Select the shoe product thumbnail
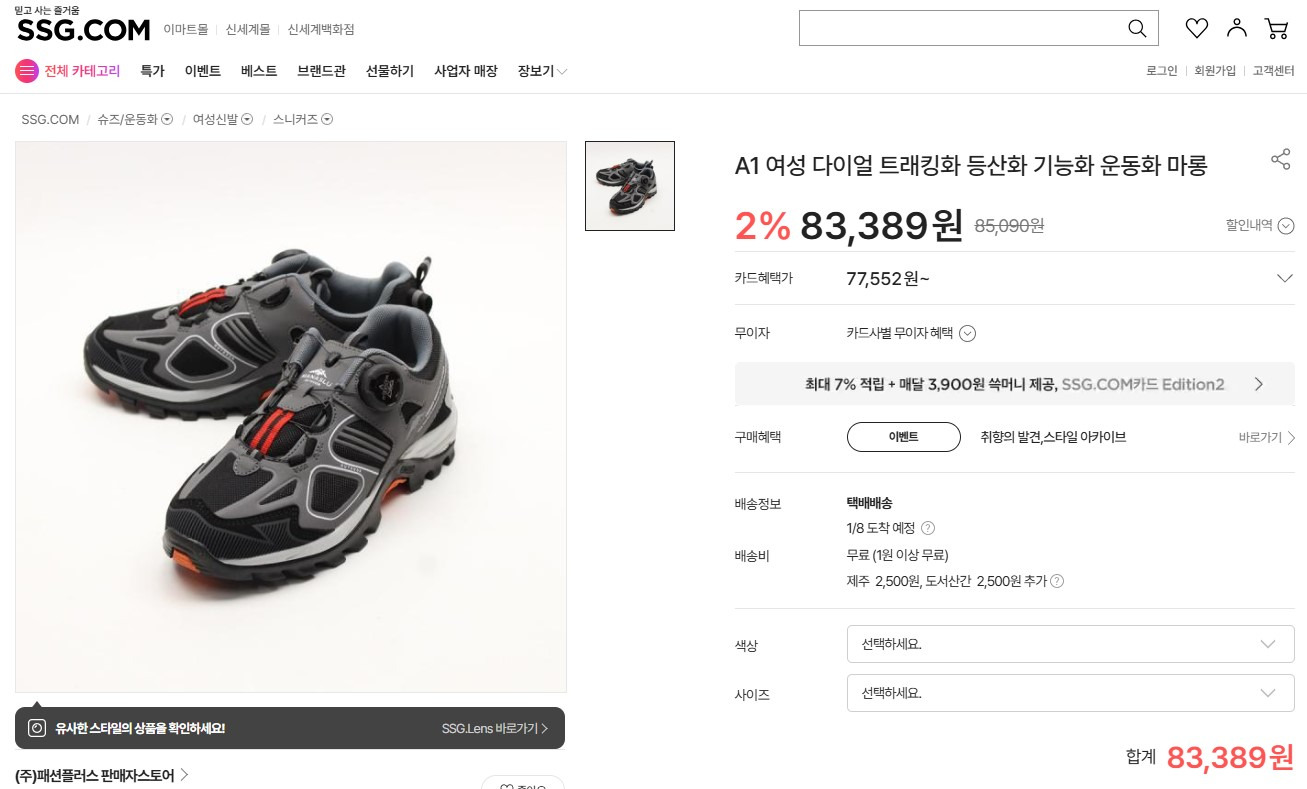Image resolution: width=1307 pixels, height=789 pixels. pyautogui.click(x=630, y=186)
